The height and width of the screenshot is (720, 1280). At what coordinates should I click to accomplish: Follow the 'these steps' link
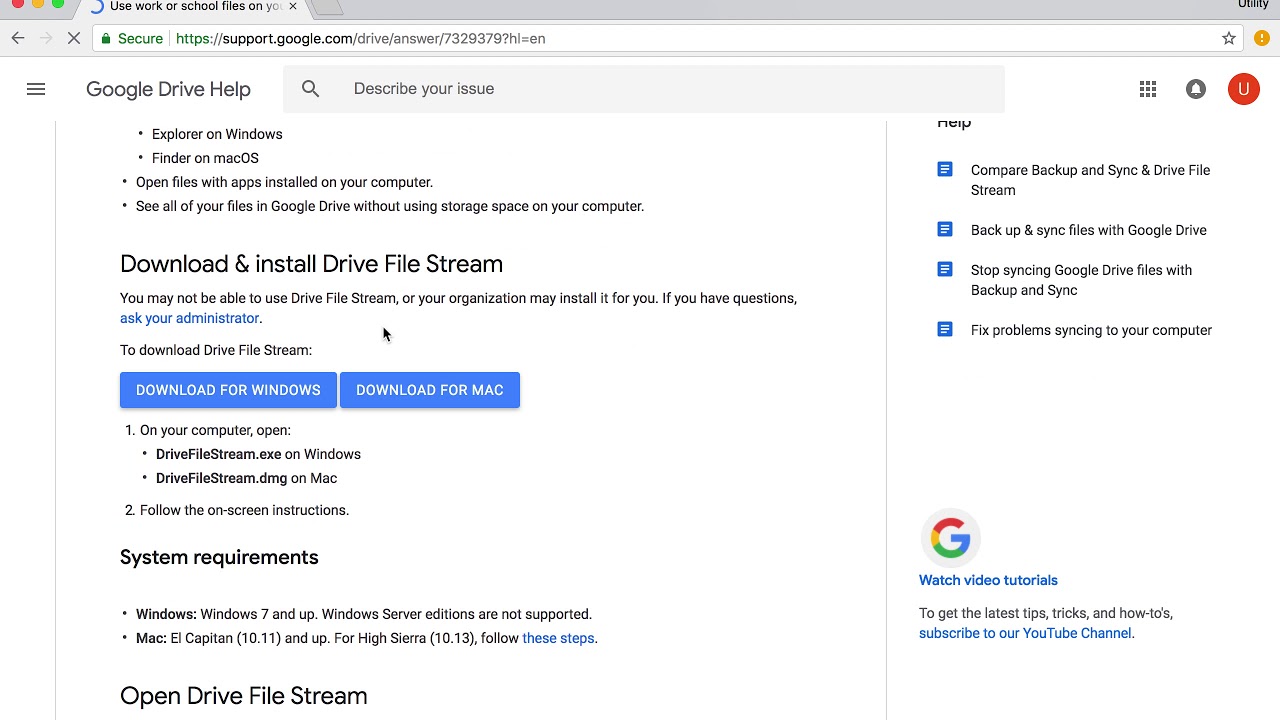point(558,638)
